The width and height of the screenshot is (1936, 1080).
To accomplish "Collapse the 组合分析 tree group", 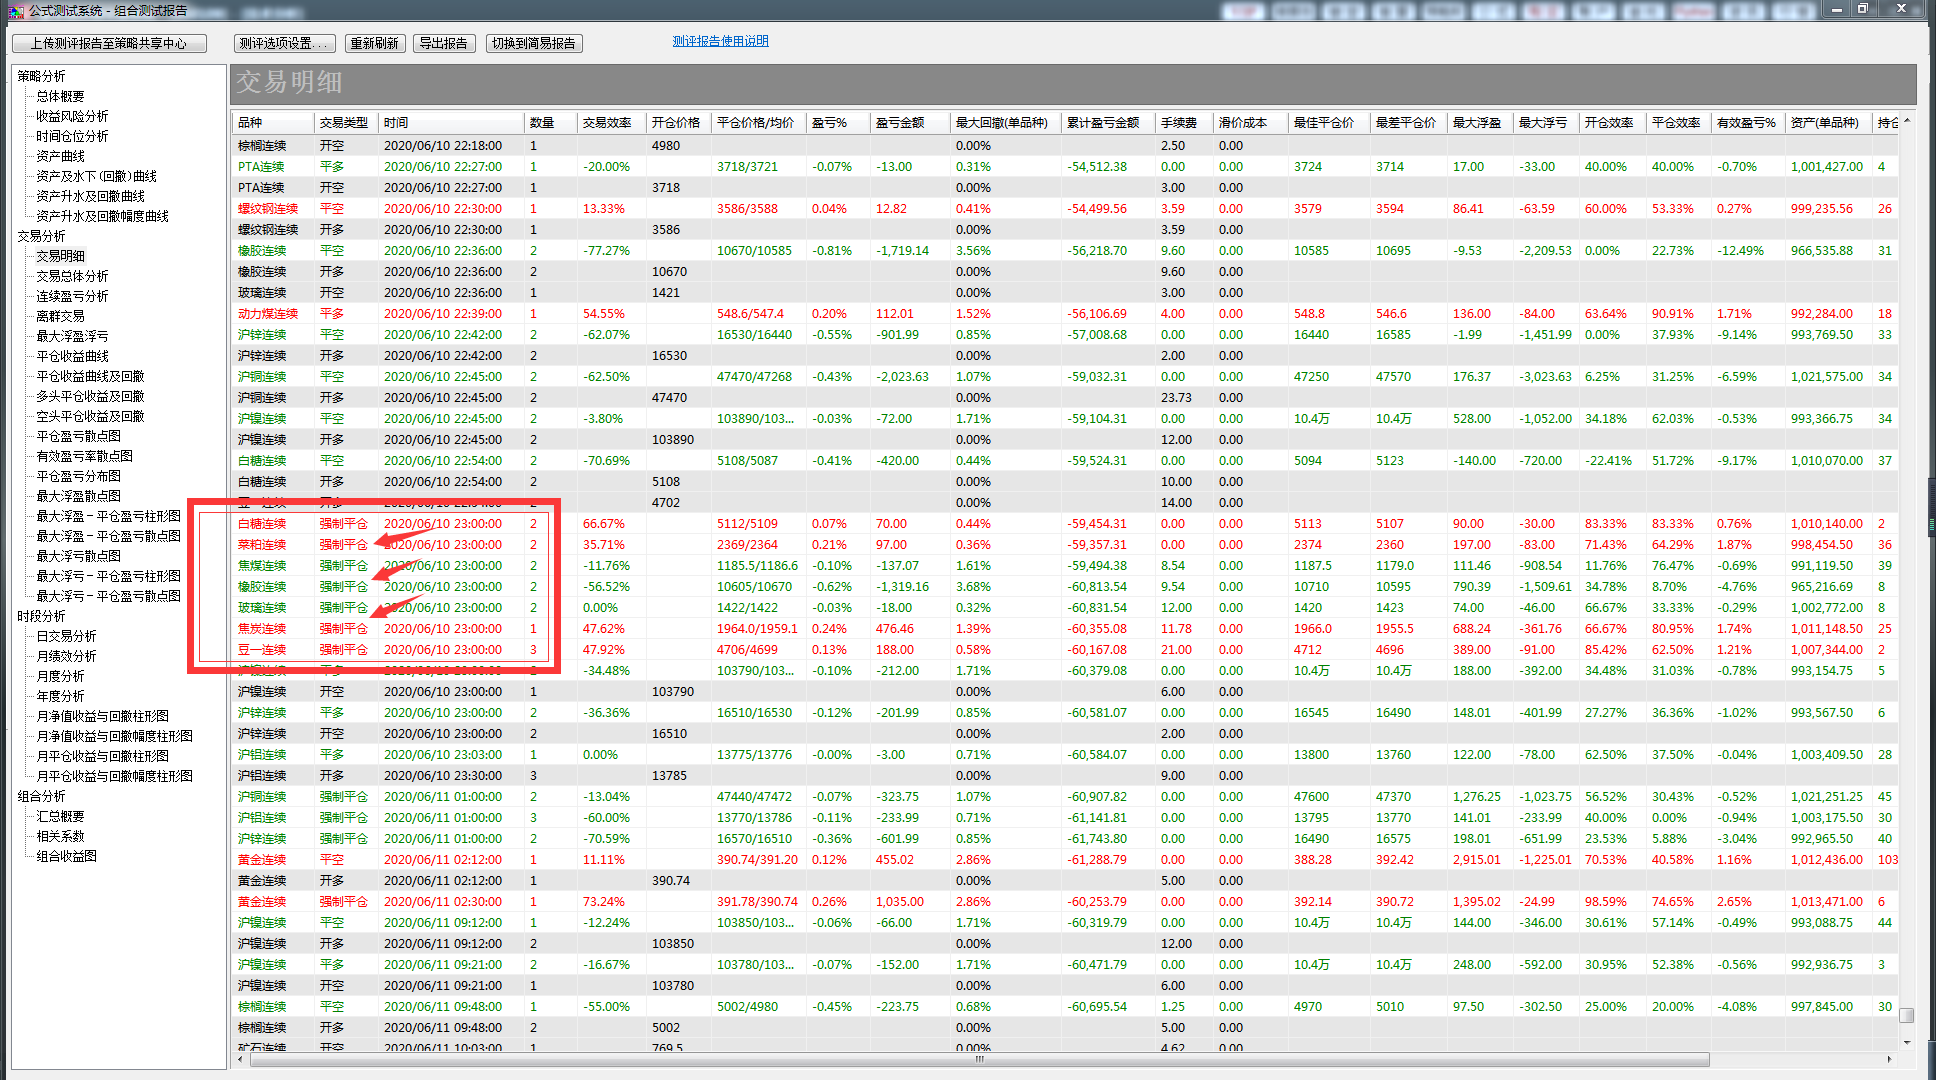I will click(41, 796).
